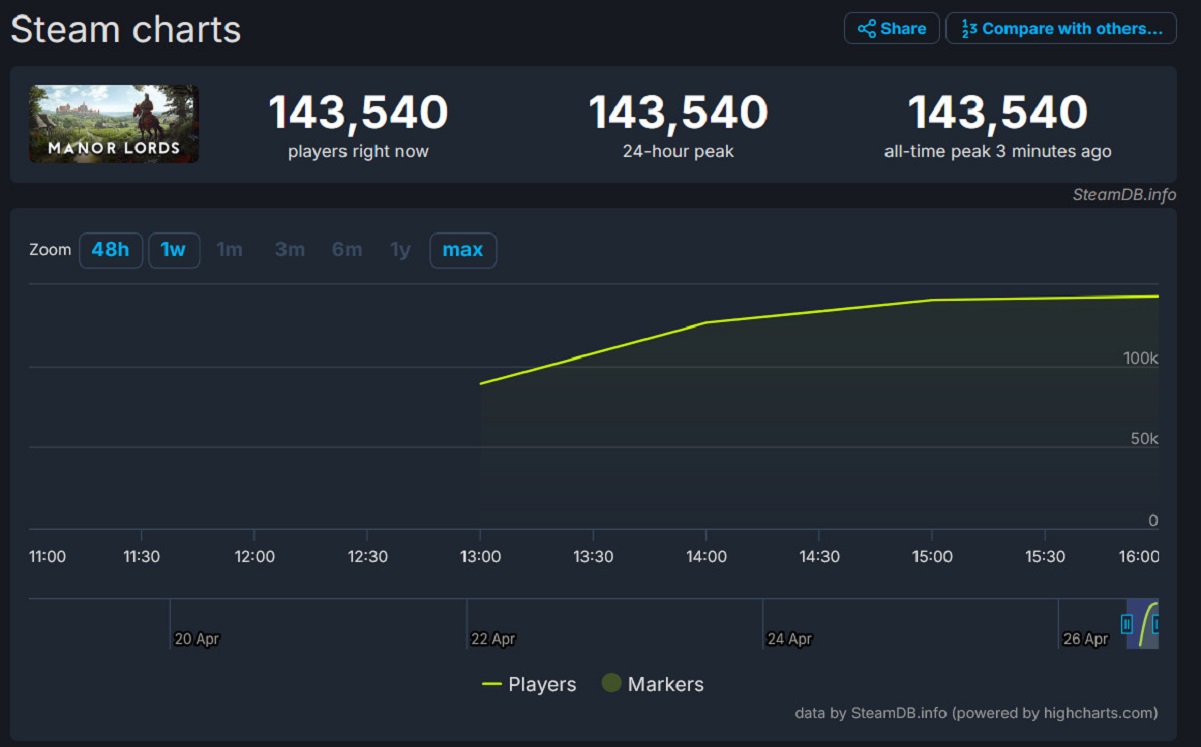Select the 1m zoom range
The width and height of the screenshot is (1201, 747).
pos(230,250)
